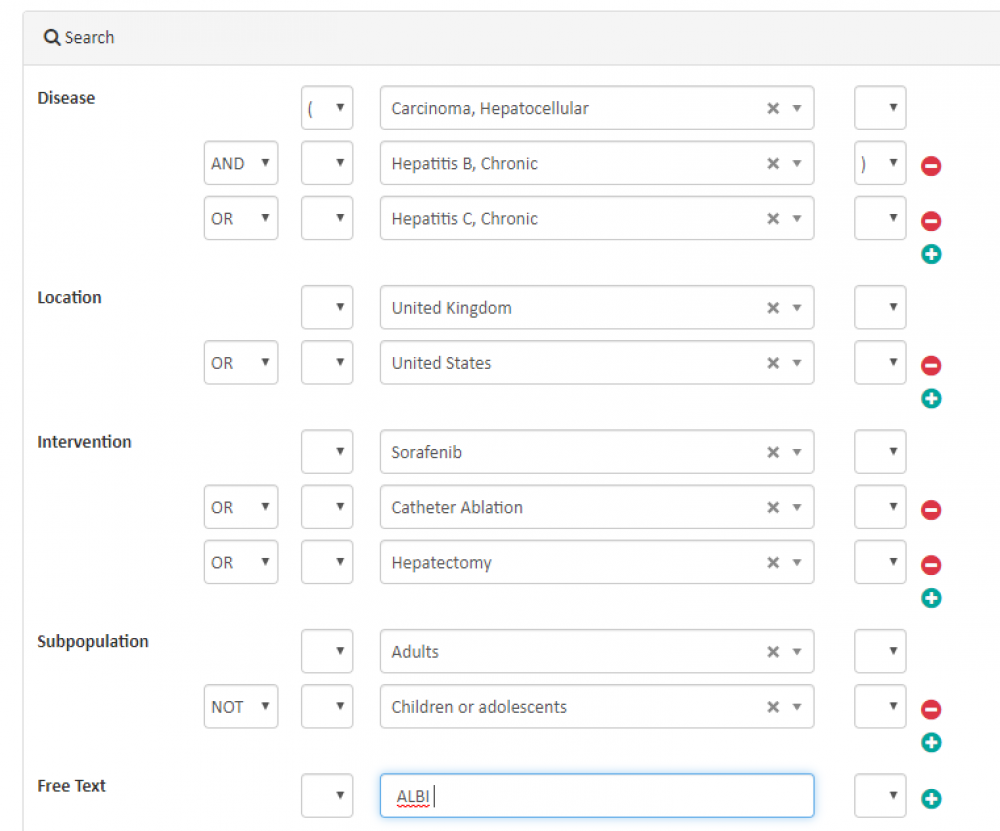Screen dimensions: 1000x831
Task: Add another Intervention row
Action: pos(931,598)
